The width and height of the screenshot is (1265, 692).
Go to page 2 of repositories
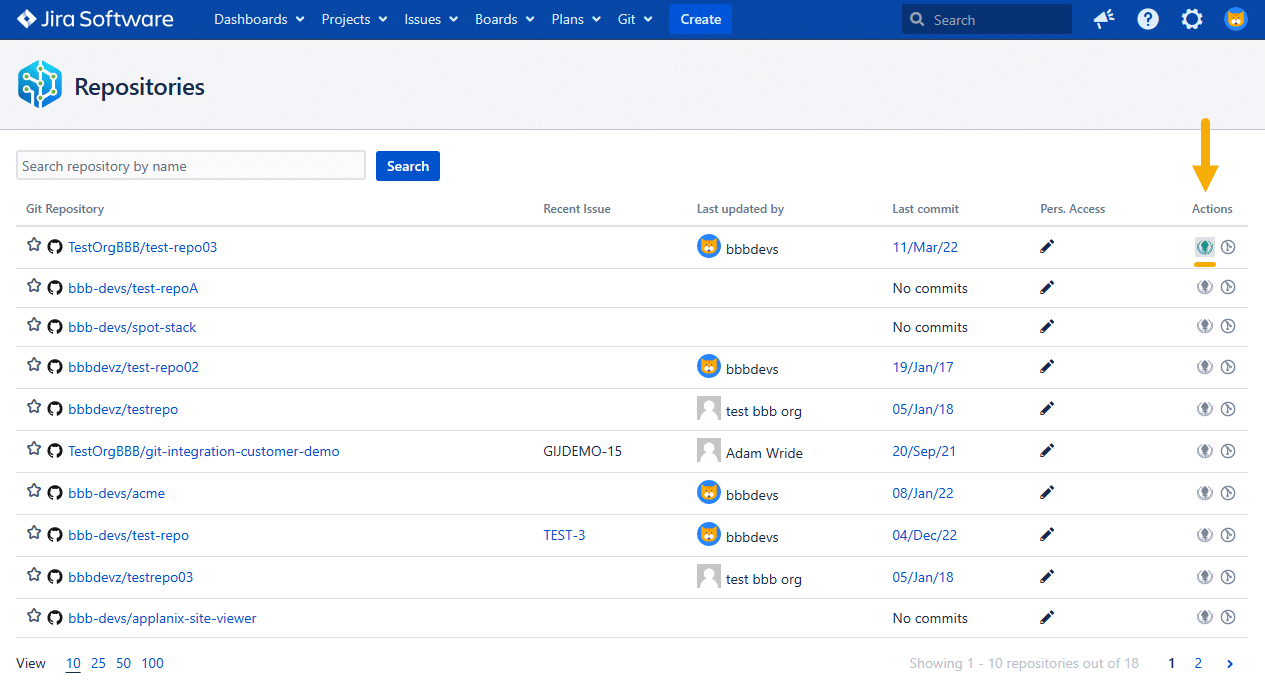pyautogui.click(x=1198, y=663)
